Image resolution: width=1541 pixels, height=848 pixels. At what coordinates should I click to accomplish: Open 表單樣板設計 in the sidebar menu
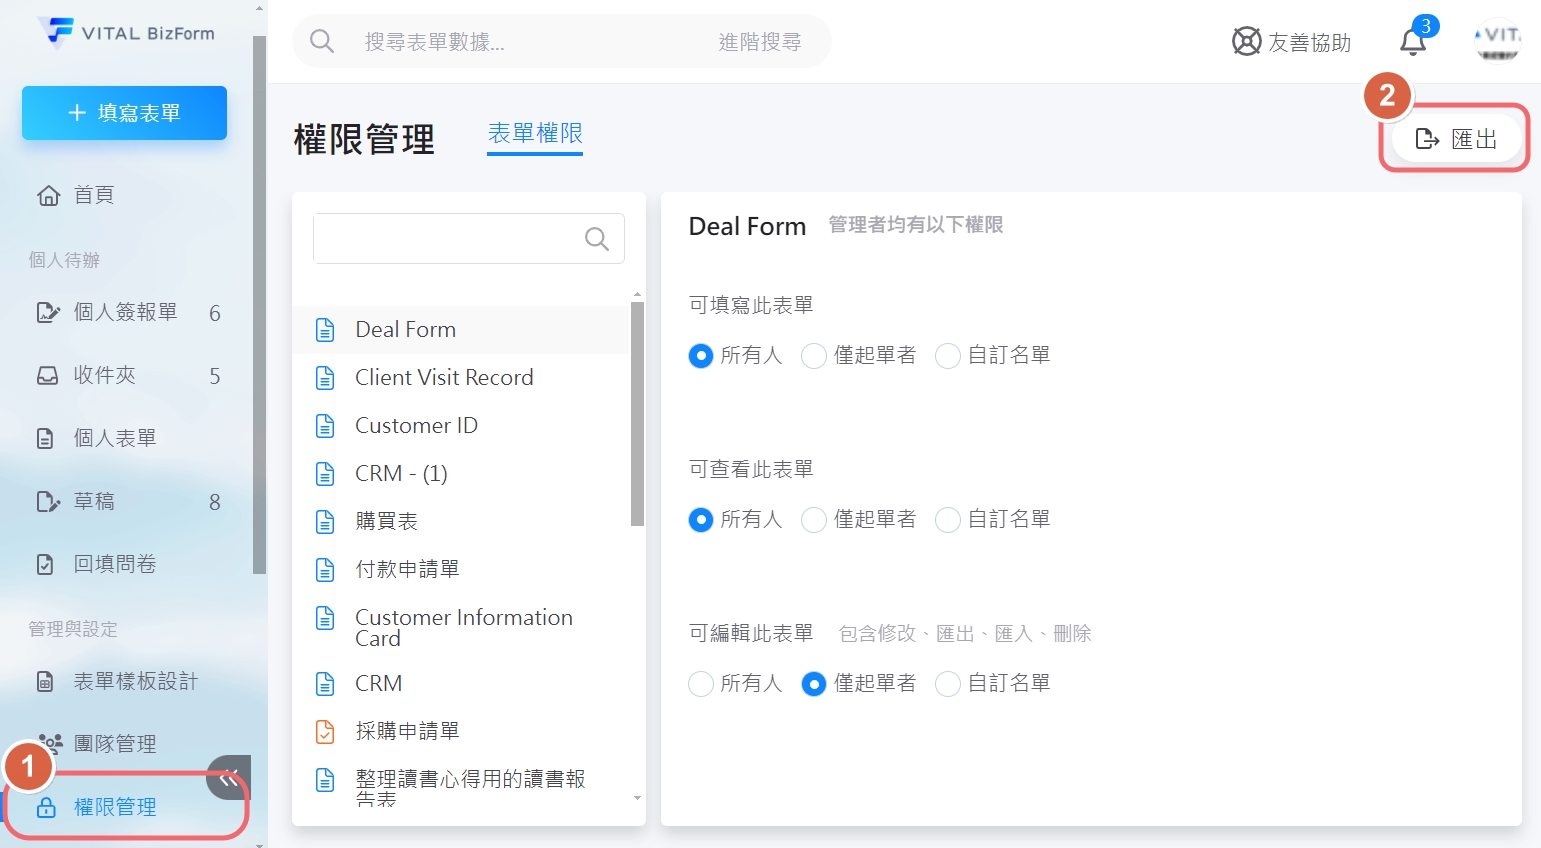coord(135,682)
